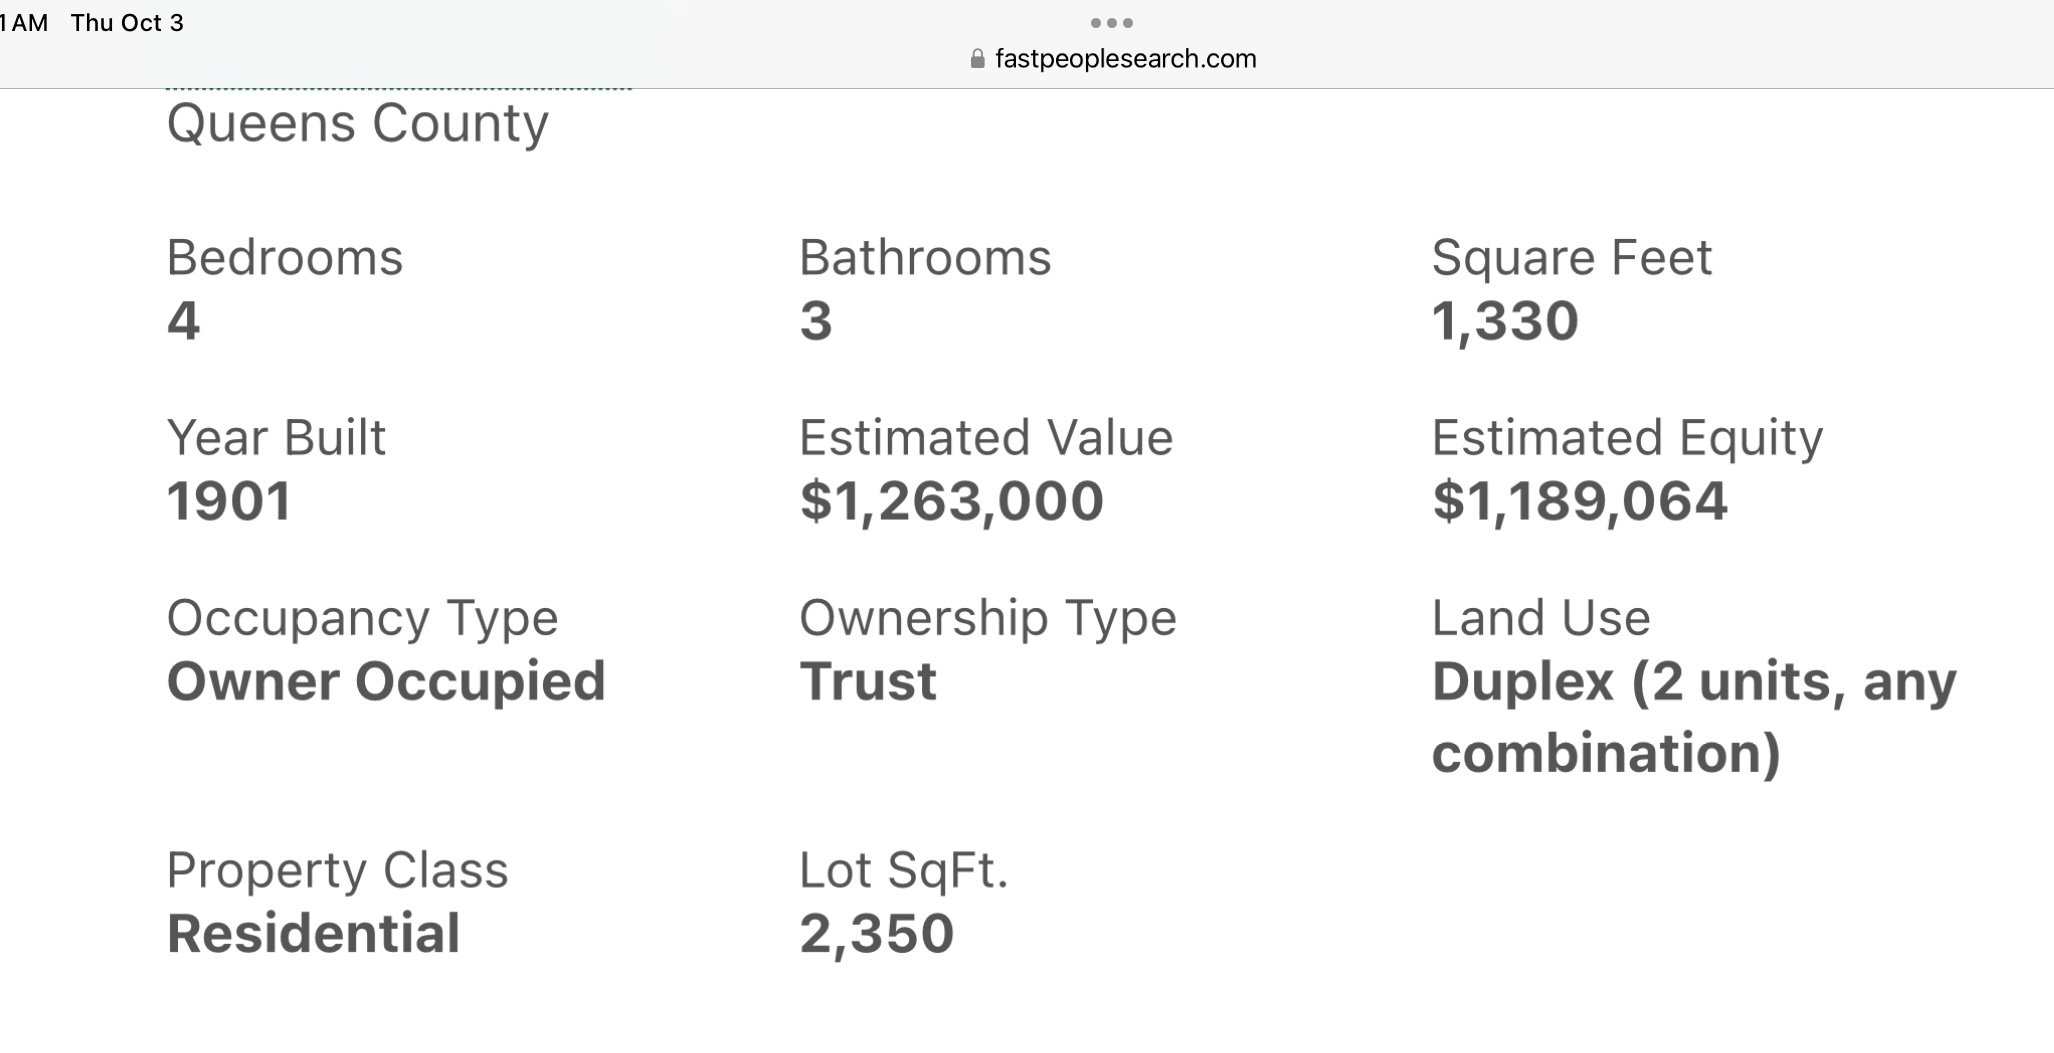Select the Year Built value 1901
Screen dimensions: 2054x1053
(x=229, y=501)
